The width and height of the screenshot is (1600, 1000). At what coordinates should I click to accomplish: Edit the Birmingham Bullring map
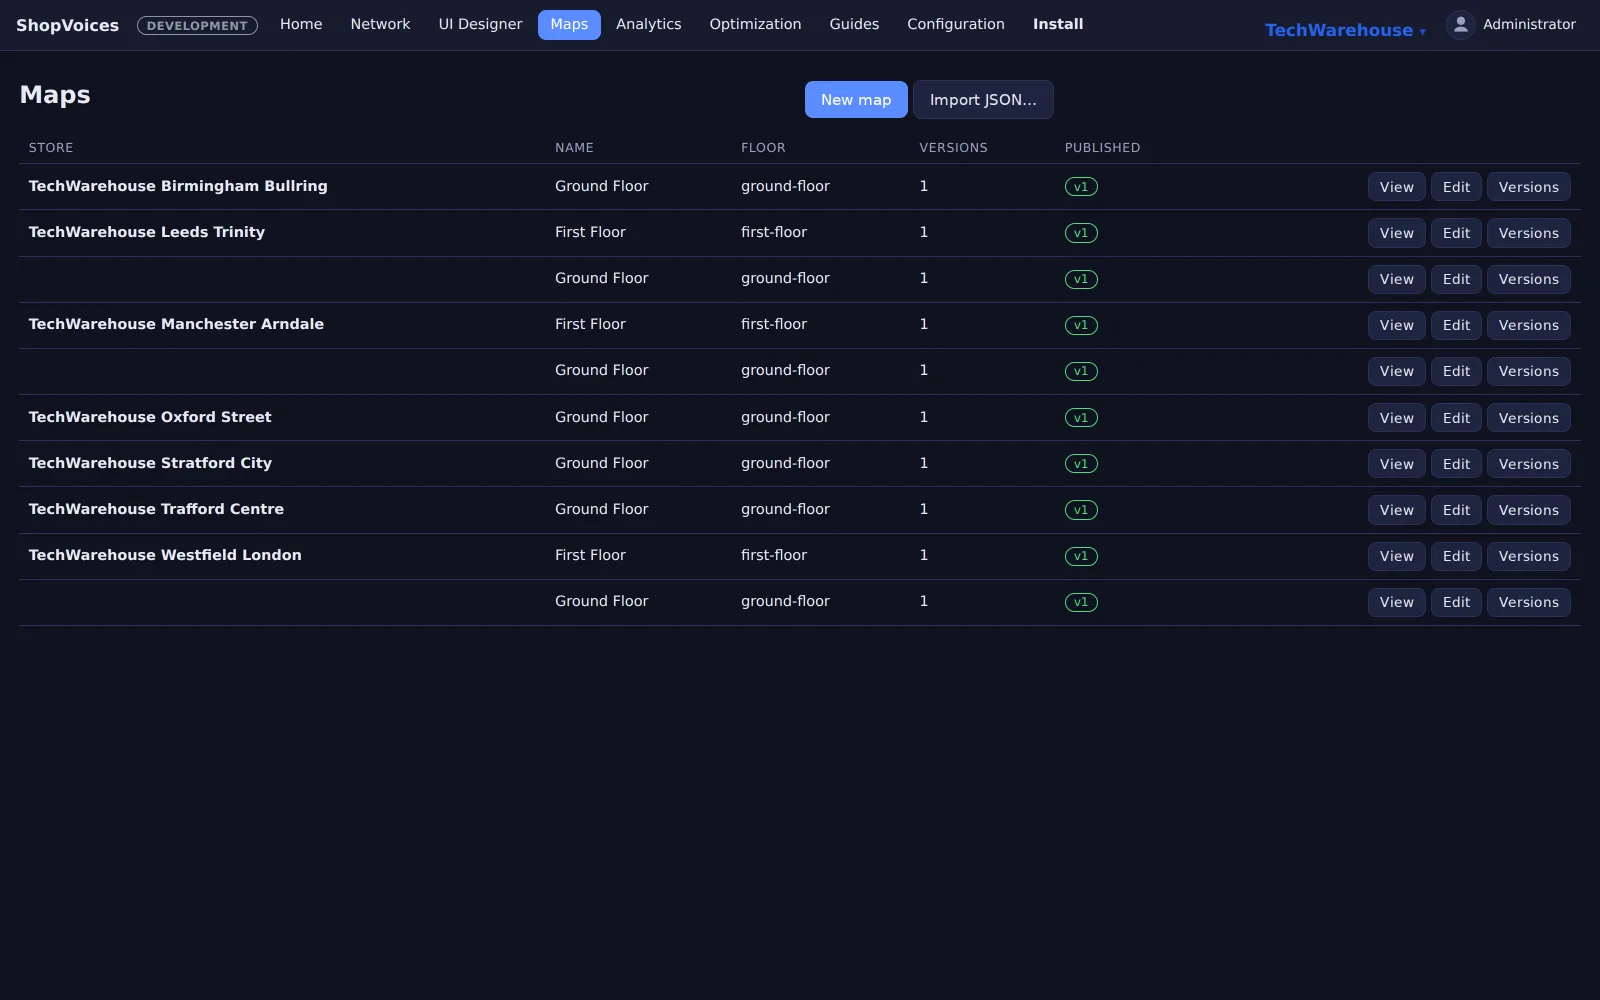click(x=1456, y=187)
